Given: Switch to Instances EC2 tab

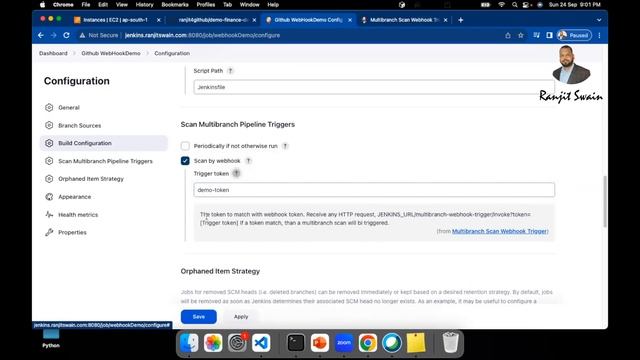Looking at the screenshot, I should (x=116, y=20).
